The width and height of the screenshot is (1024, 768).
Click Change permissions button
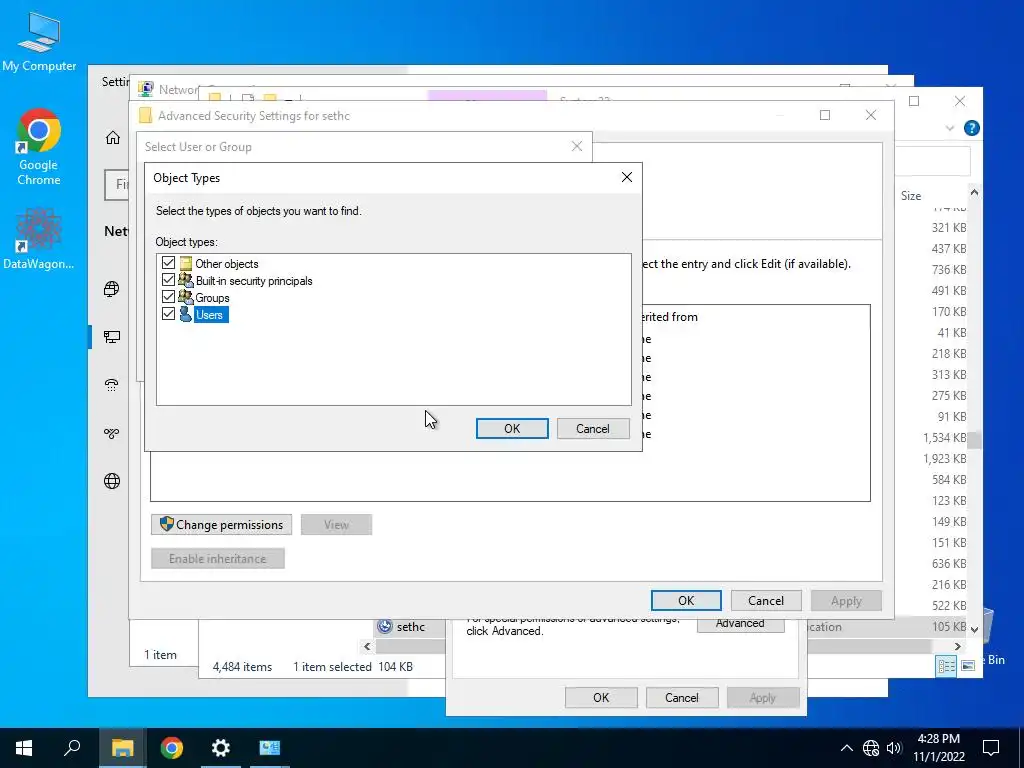221,524
